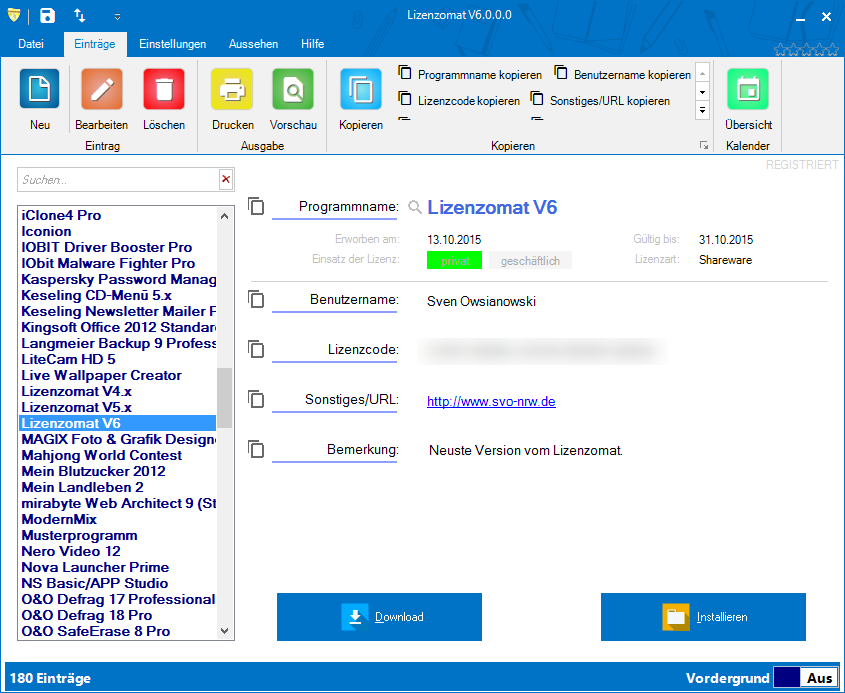Click the large Kopieren icon
This screenshot has height=693, width=845.
tap(361, 89)
